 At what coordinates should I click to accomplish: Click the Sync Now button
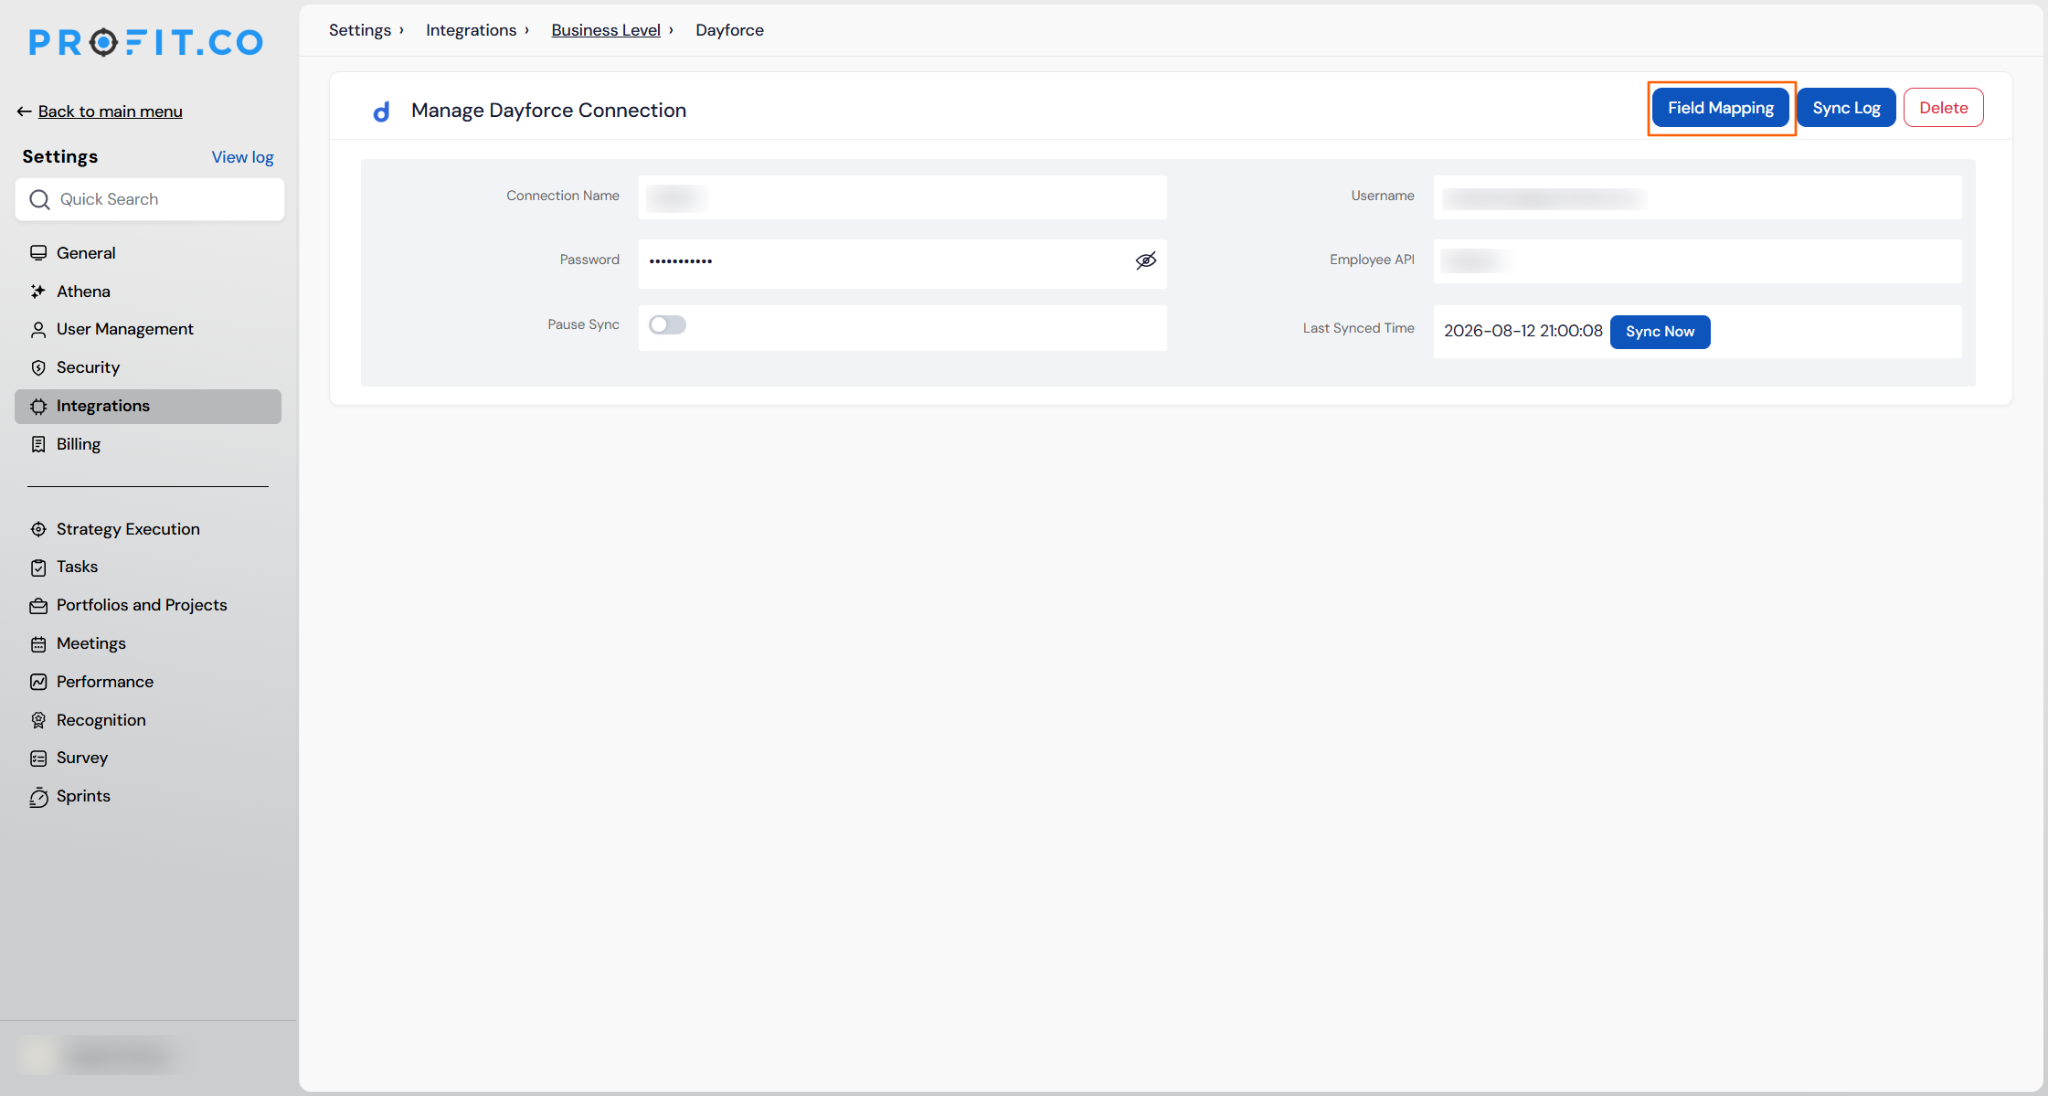point(1660,331)
